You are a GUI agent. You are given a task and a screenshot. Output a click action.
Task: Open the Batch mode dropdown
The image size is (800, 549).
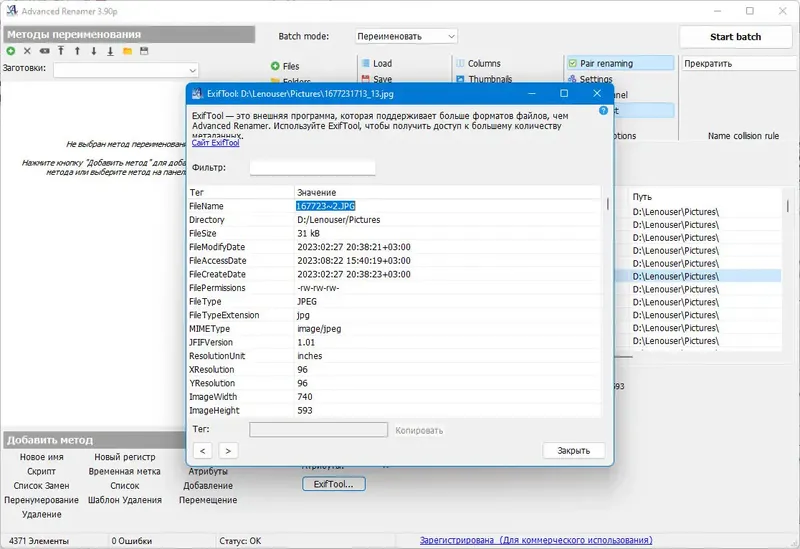(x=406, y=36)
